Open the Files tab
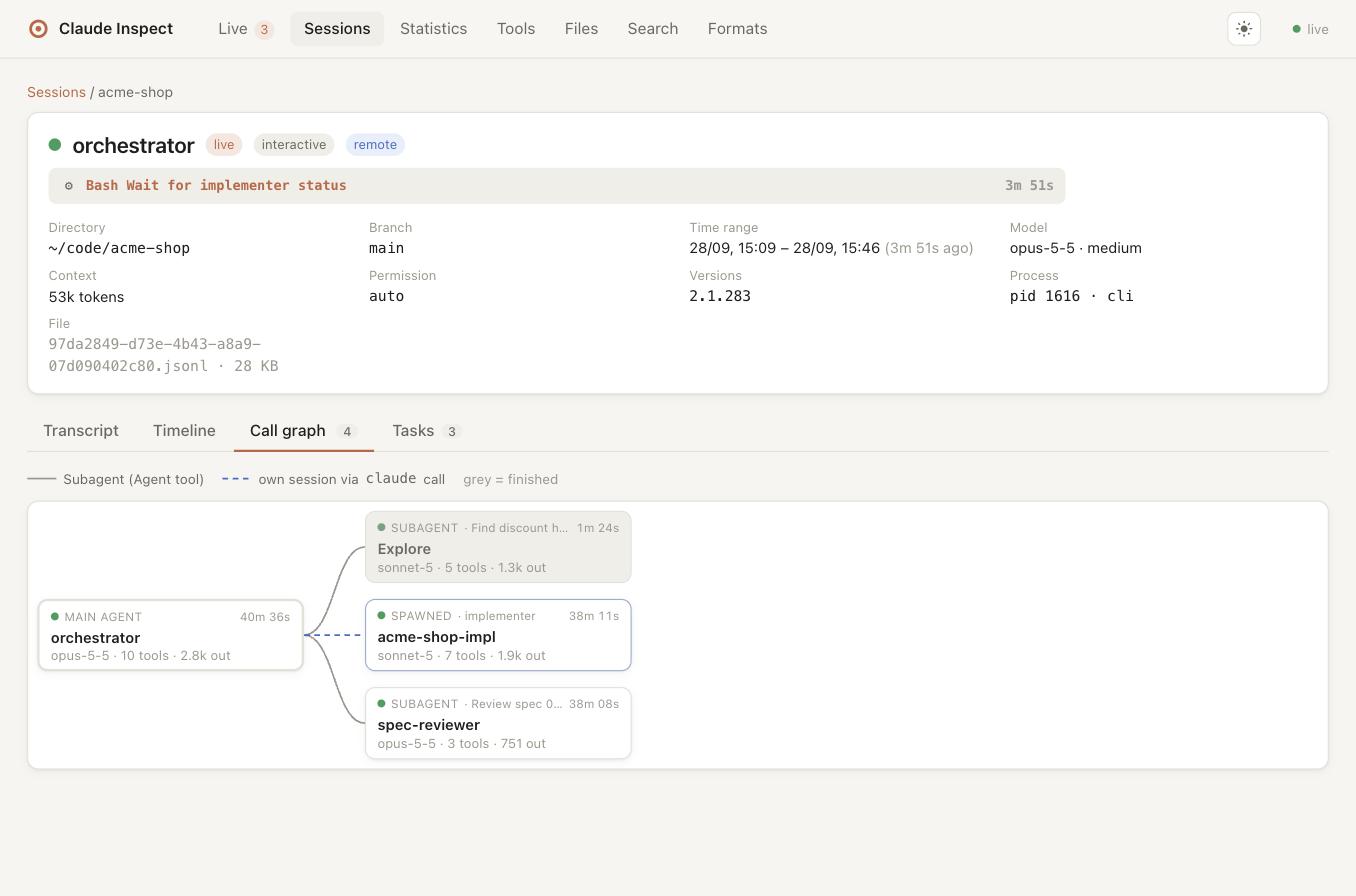Image resolution: width=1356 pixels, height=896 pixels. 581,29
